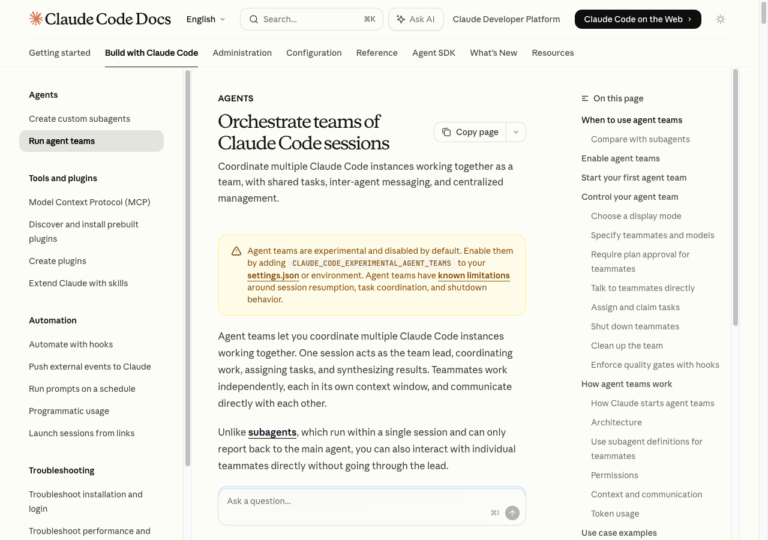Jump to How Claude starts agent teams
Viewport: 768px width, 540px height.
click(652, 403)
